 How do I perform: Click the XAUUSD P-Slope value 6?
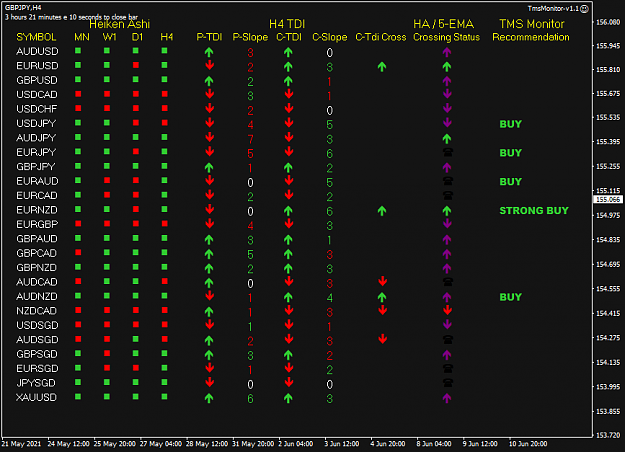pos(250,399)
